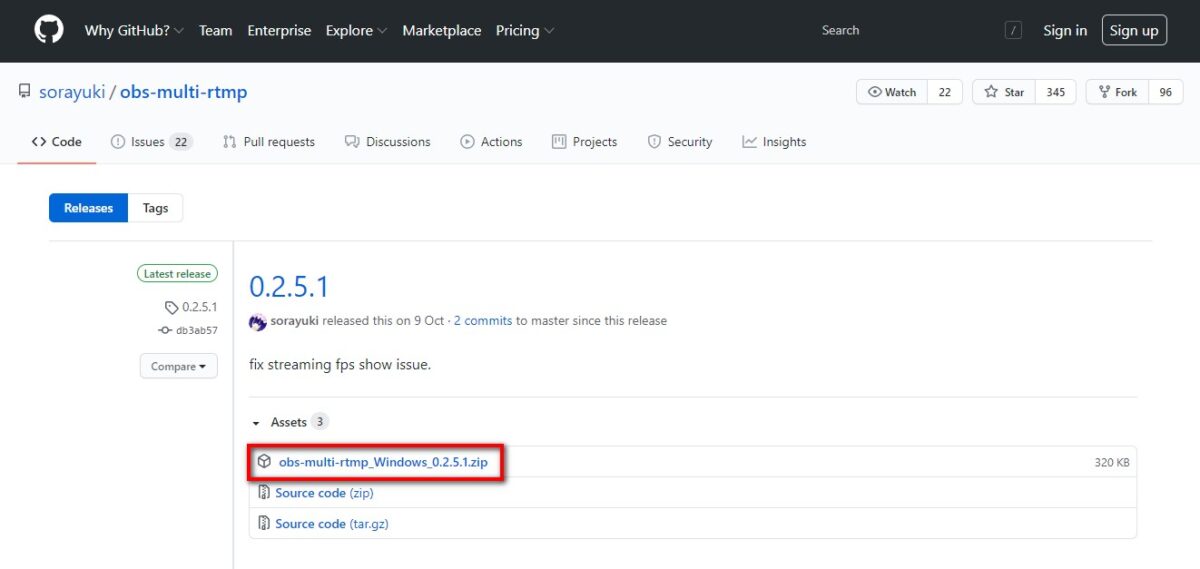Viewport: 1200px width, 569px height.
Task: Click the 0.2.5.1 tag icon
Action: coord(172,307)
